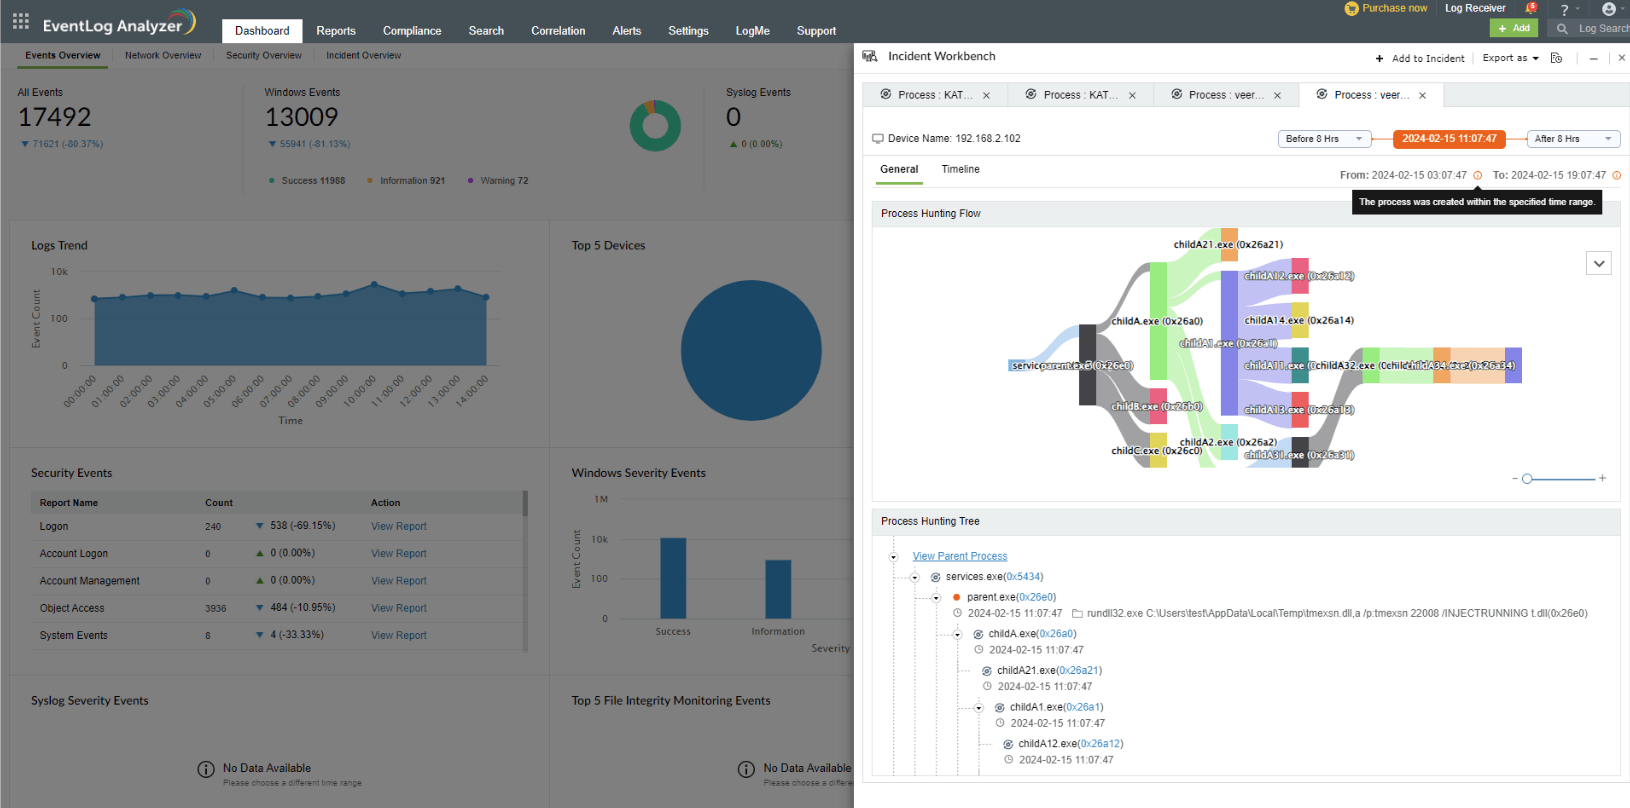The width and height of the screenshot is (1630, 808).
Task: Click the Incident Workbench title icon
Action: tap(870, 56)
